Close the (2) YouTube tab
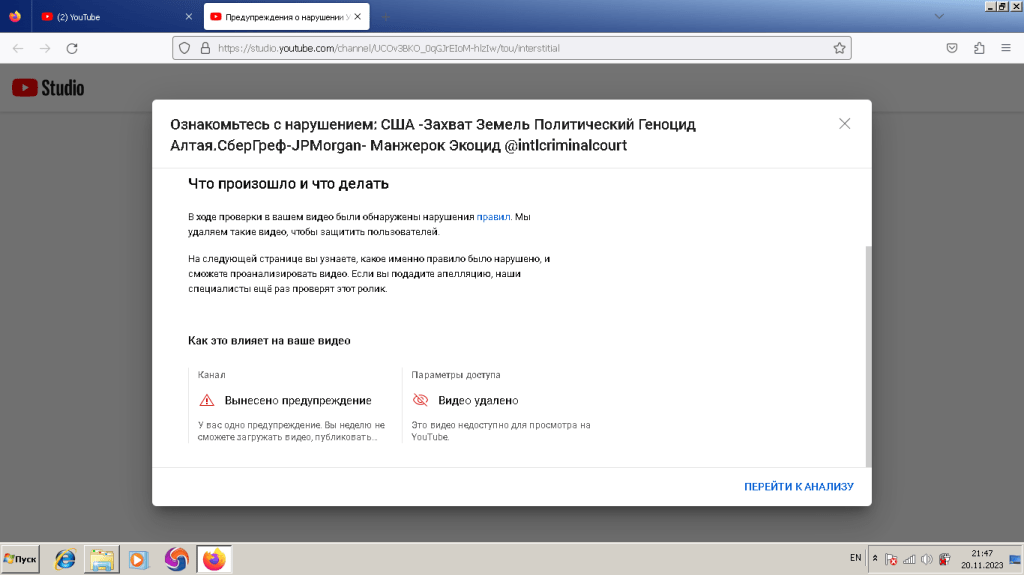1024x575 pixels. pos(189,17)
